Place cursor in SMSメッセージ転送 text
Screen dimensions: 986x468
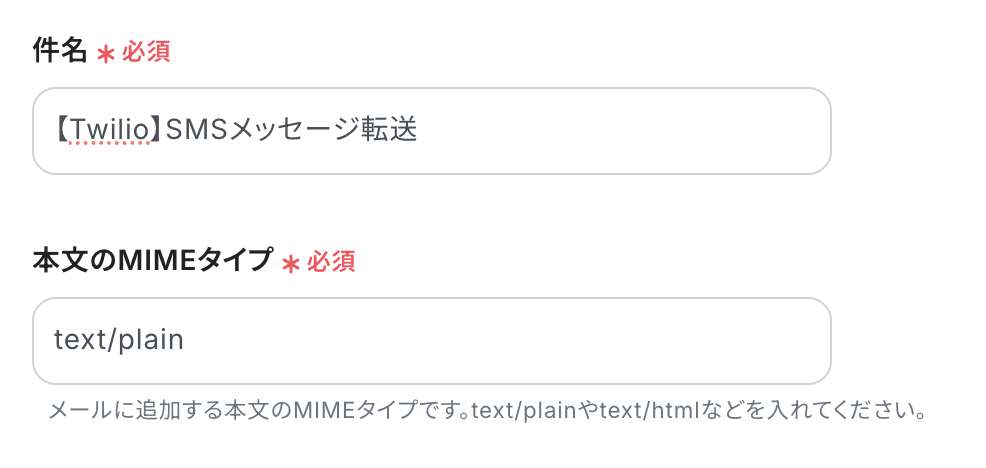tap(290, 130)
